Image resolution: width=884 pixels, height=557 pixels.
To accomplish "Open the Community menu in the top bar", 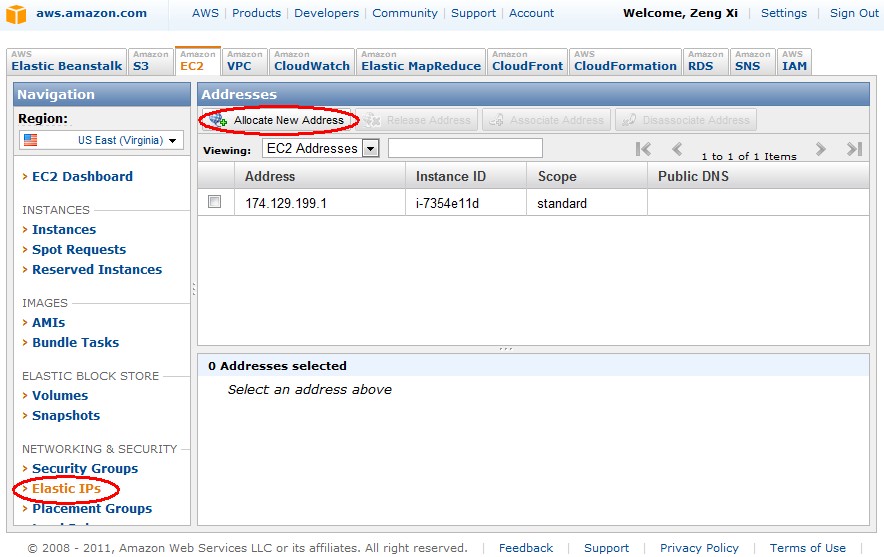I will click(405, 13).
